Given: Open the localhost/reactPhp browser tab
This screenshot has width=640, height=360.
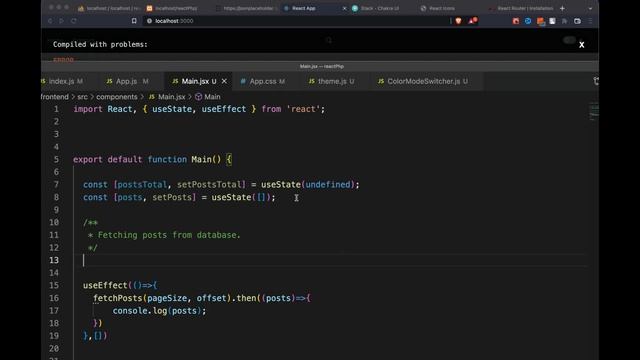Looking at the screenshot, I should (172, 8).
